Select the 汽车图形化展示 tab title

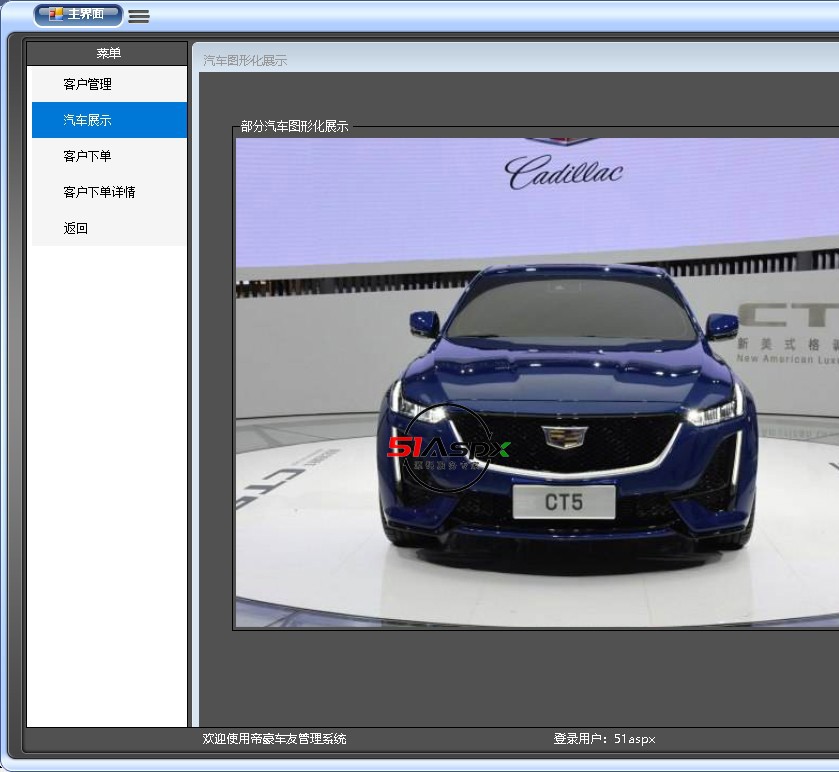(245, 60)
